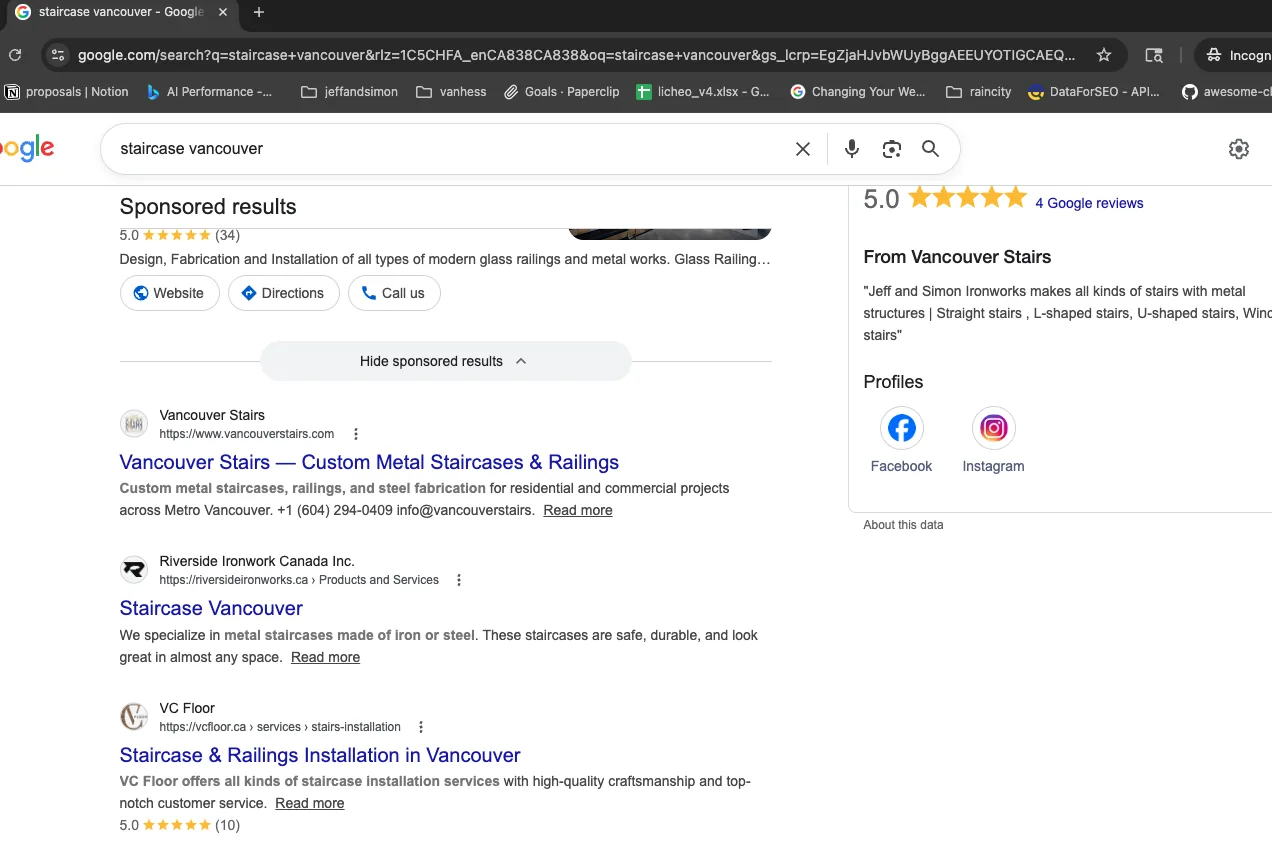Go to Google home via logo
This screenshot has height=845, width=1272.
point(27,149)
